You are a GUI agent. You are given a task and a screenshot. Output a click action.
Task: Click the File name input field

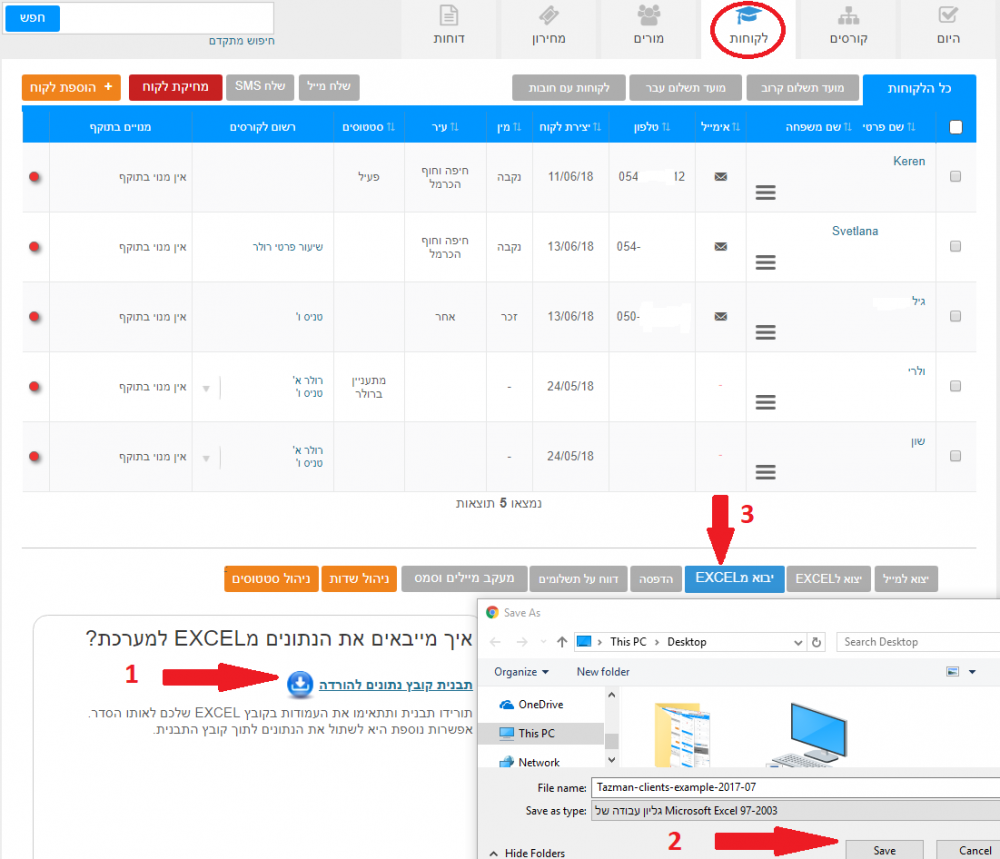(x=790, y=788)
